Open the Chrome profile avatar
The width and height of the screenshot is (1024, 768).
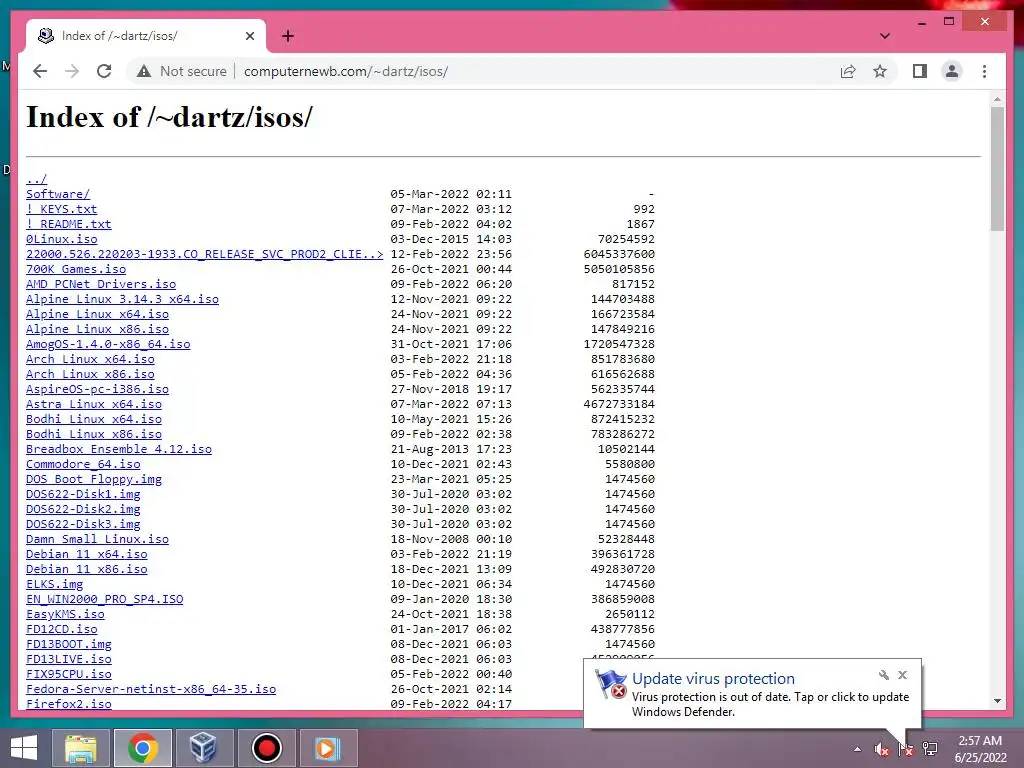point(952,71)
